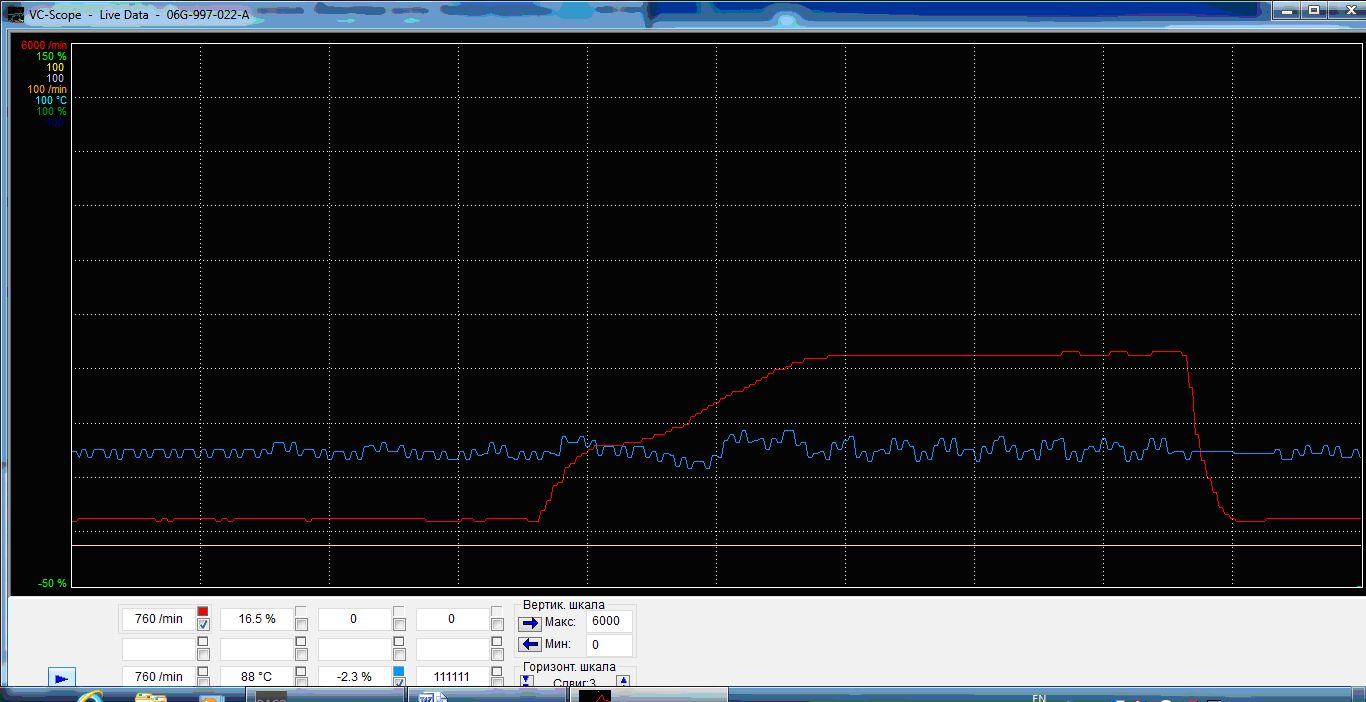Uncheck the checkbox beside -2.3 %

(399, 683)
